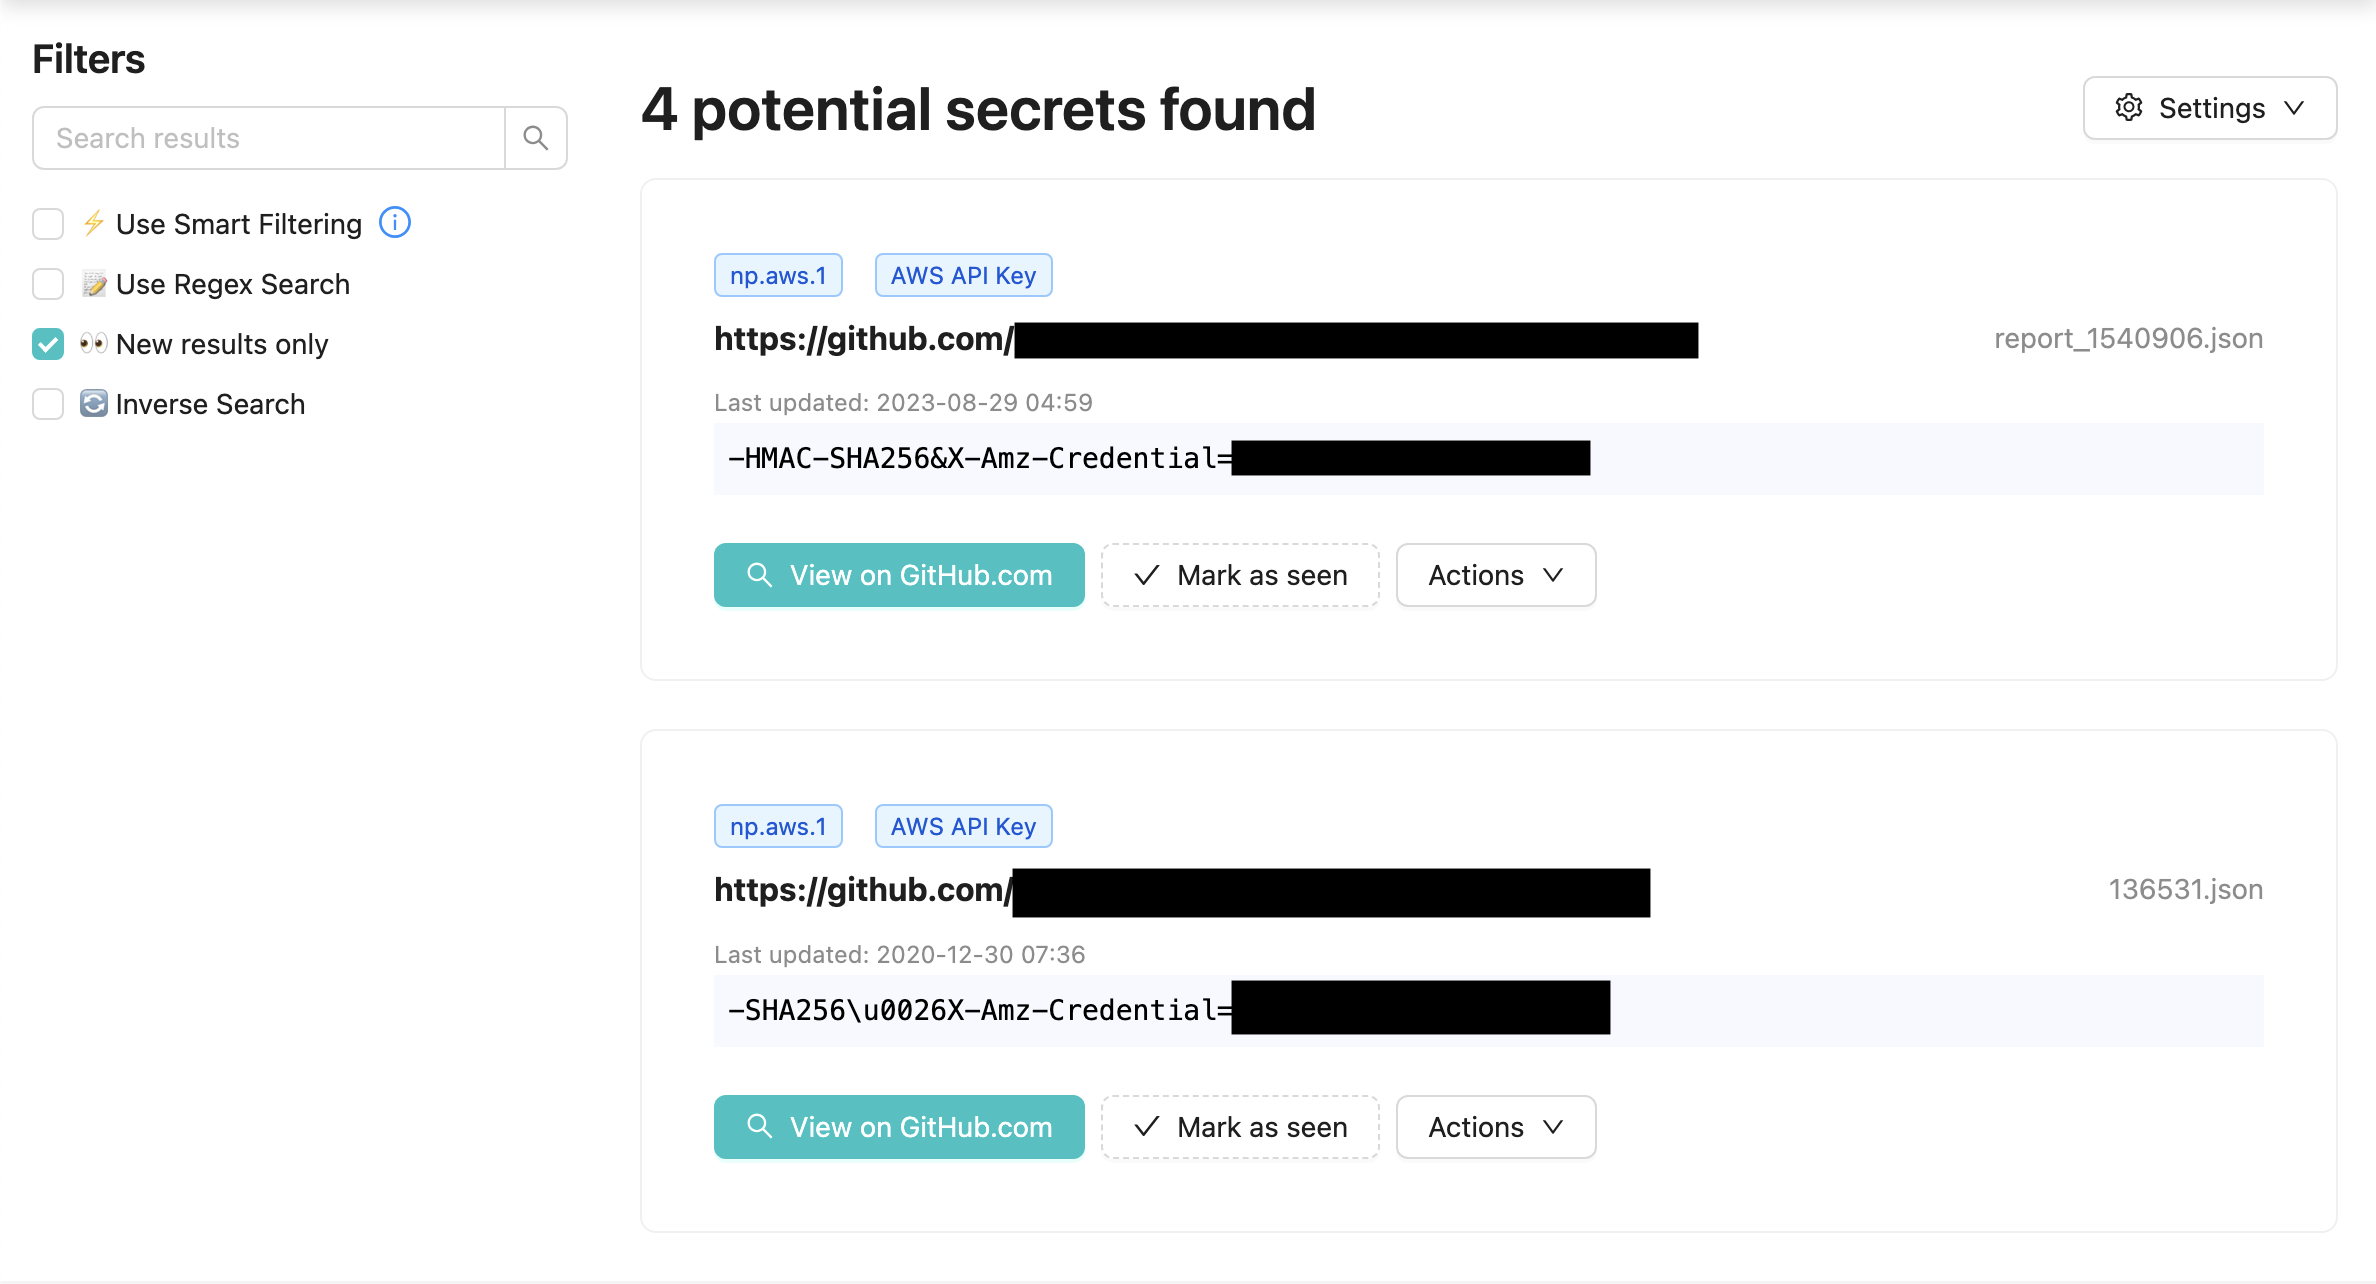Click the memo icon beside Use Regex Search
Viewport: 2376px width, 1284px height.
93,284
